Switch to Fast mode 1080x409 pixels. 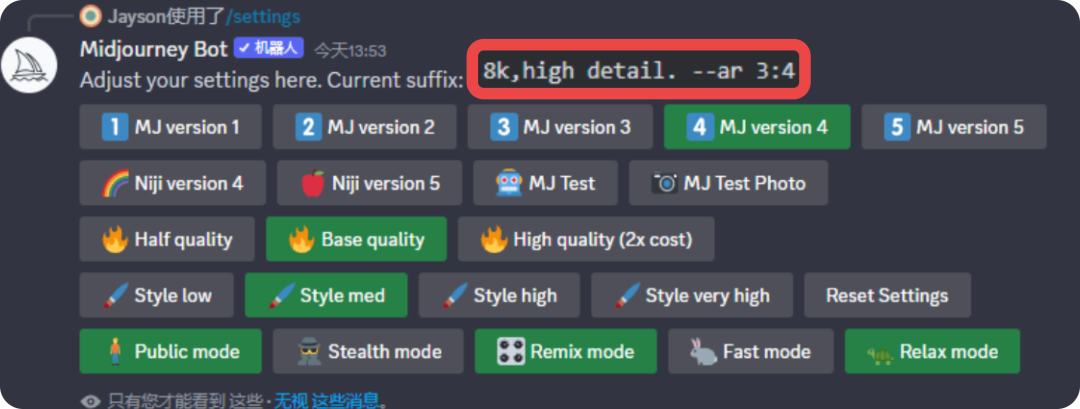(x=751, y=351)
